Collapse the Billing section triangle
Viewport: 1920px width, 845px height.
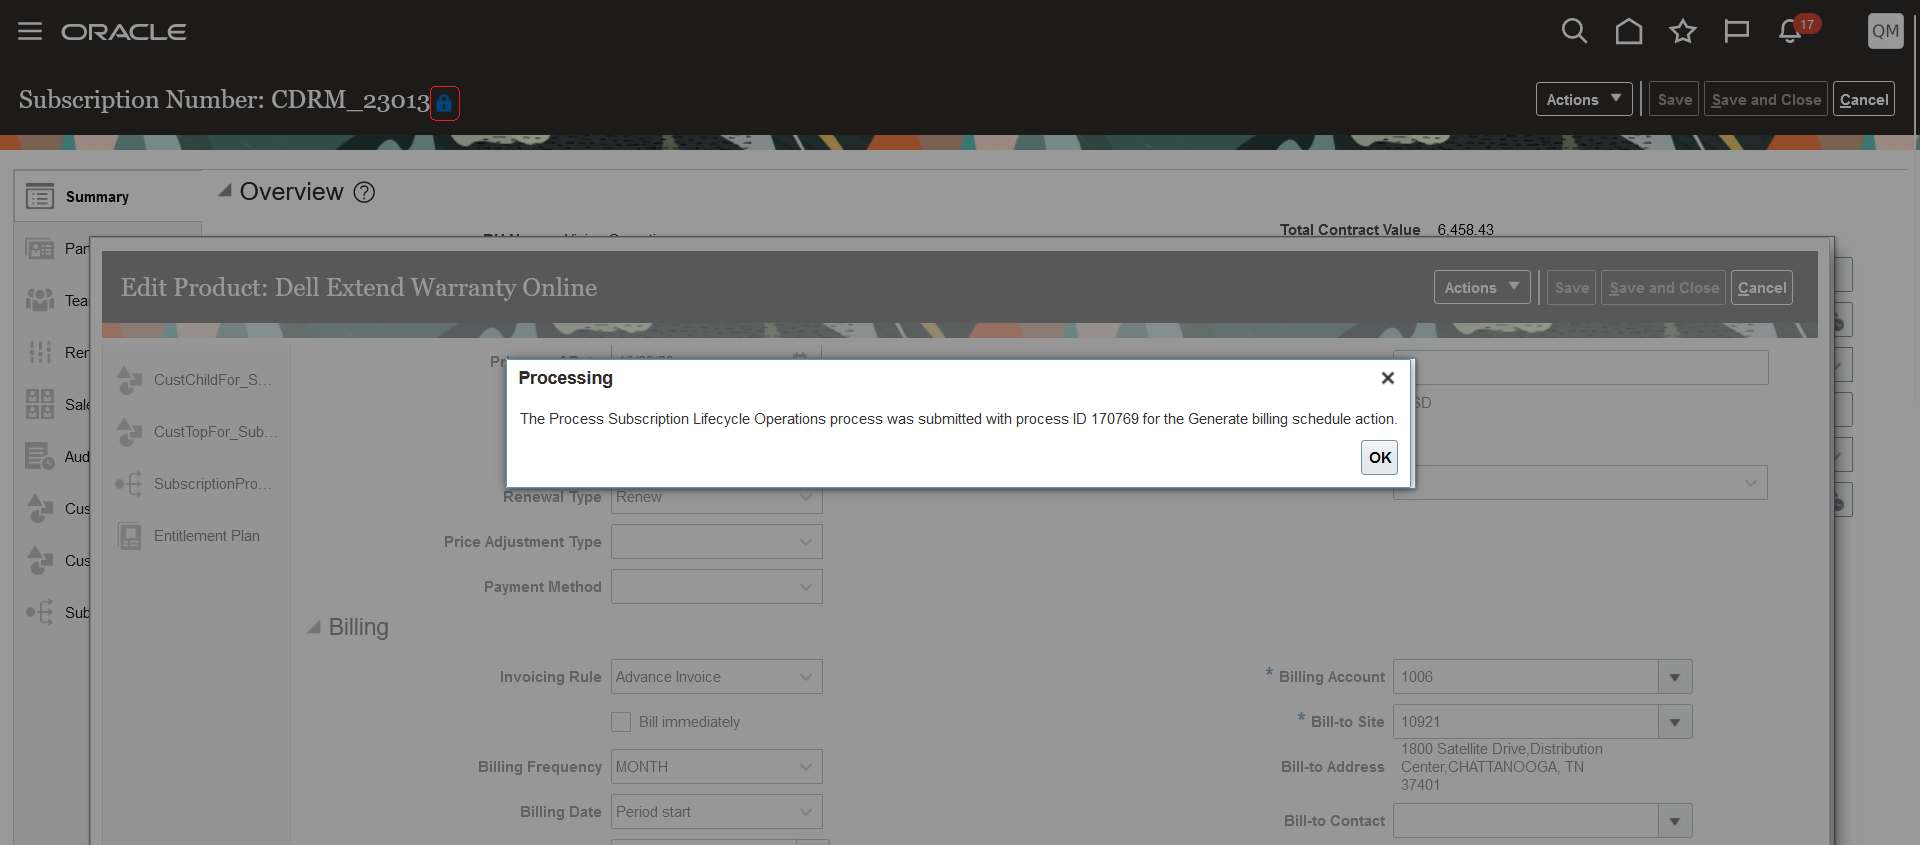pos(314,627)
